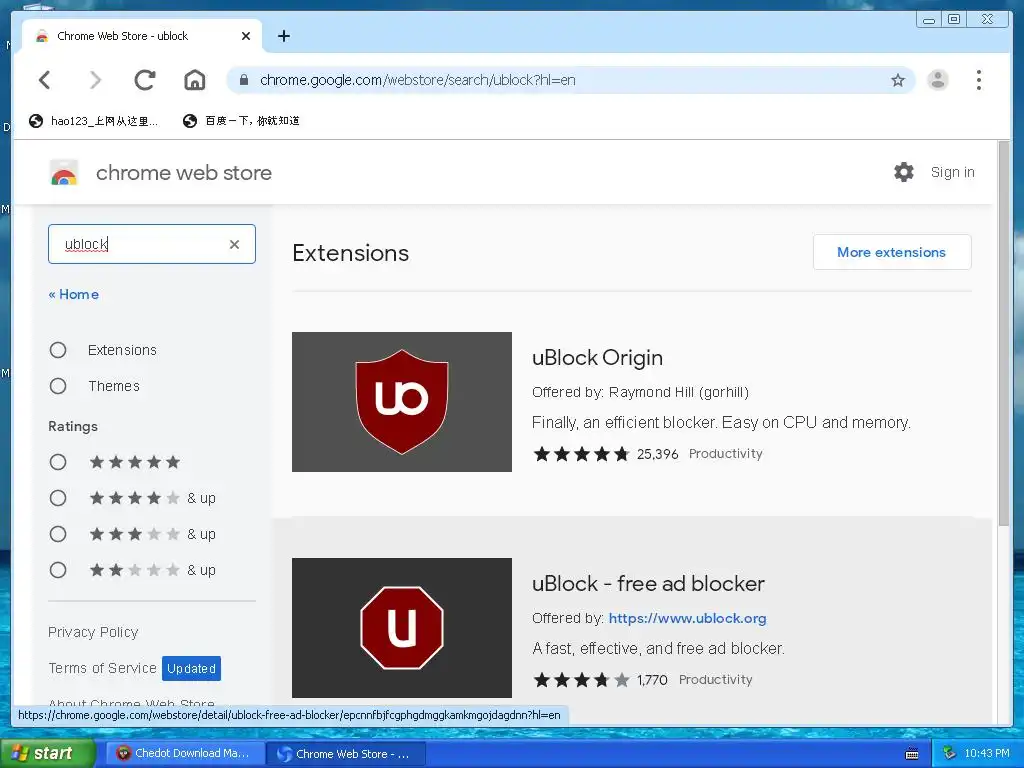The width and height of the screenshot is (1024, 768).
Task: Select the four stars & up filter
Action: [58, 498]
